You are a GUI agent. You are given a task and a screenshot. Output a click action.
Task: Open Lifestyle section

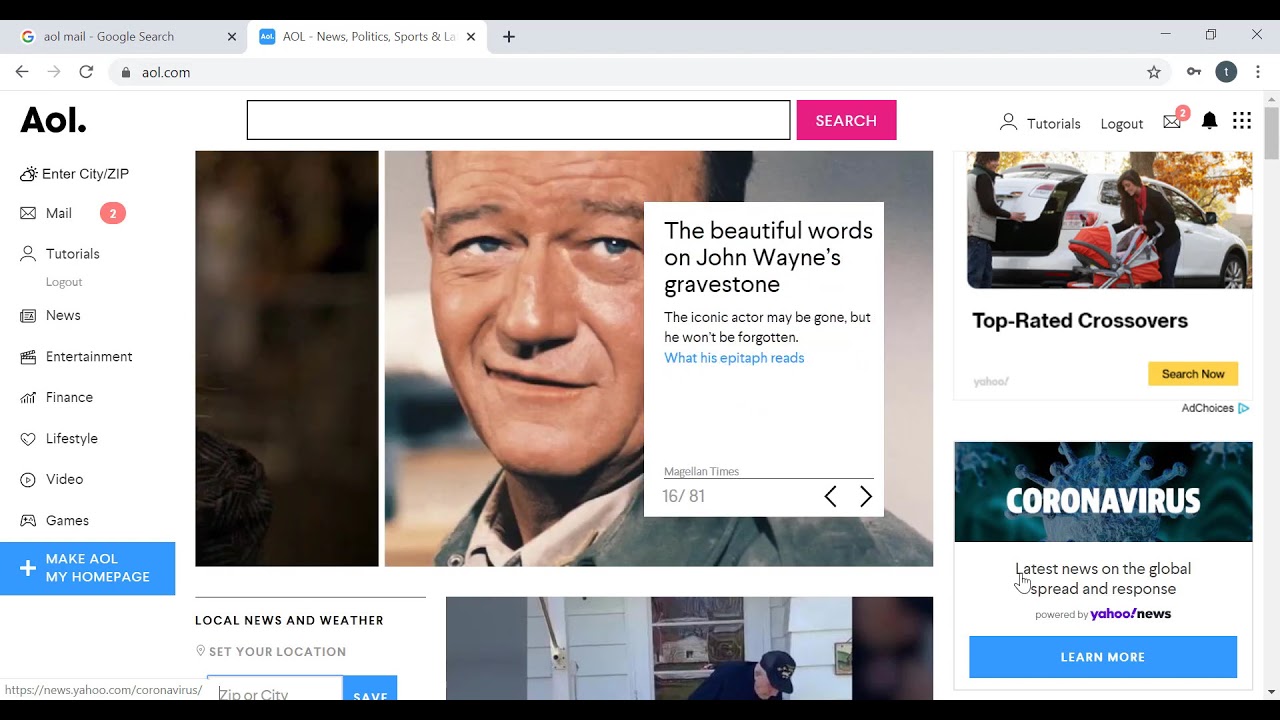72,438
